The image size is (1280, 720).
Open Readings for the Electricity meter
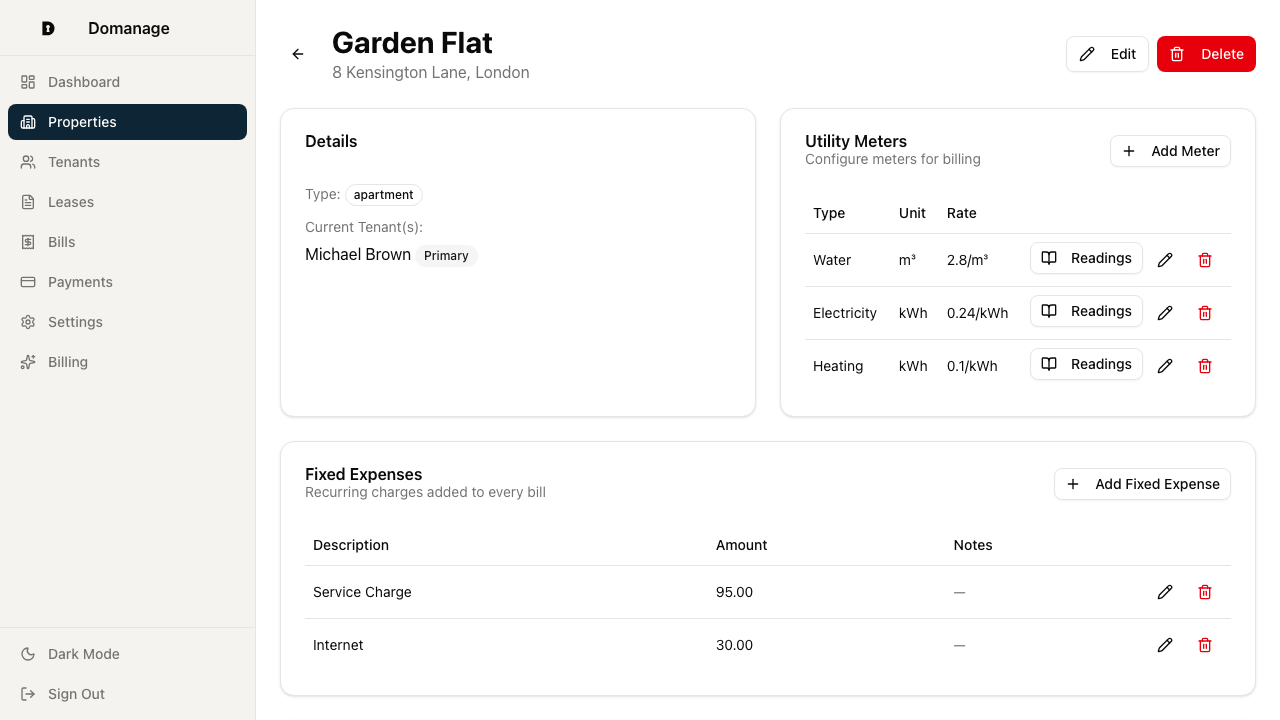click(1086, 311)
